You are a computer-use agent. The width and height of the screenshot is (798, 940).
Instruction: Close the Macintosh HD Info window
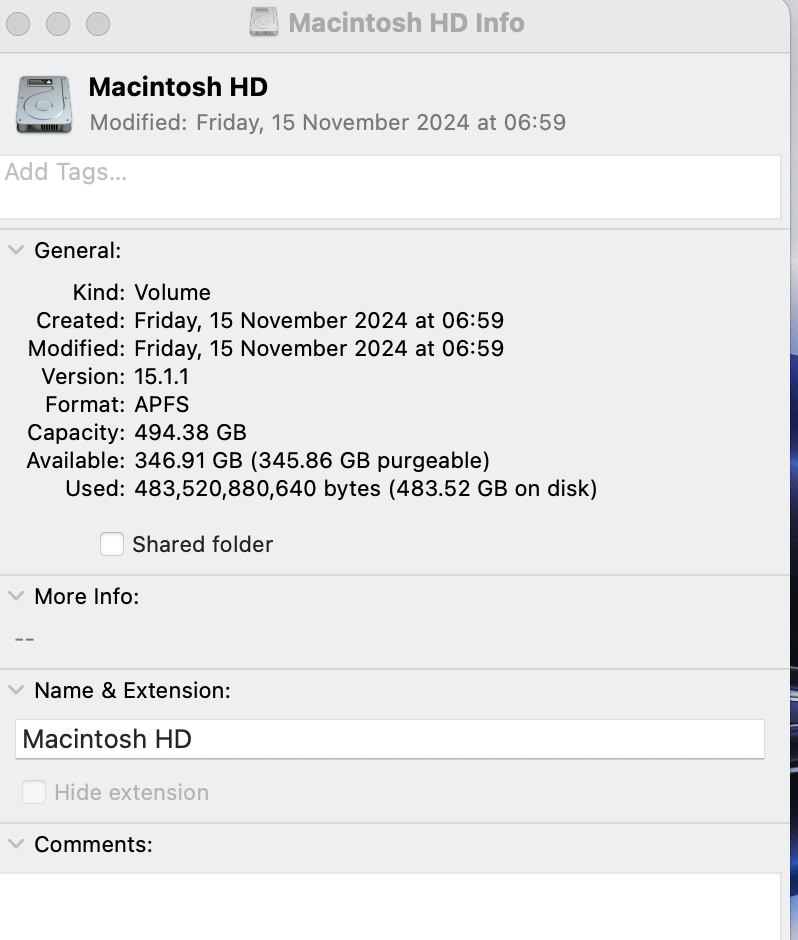pos(18,24)
